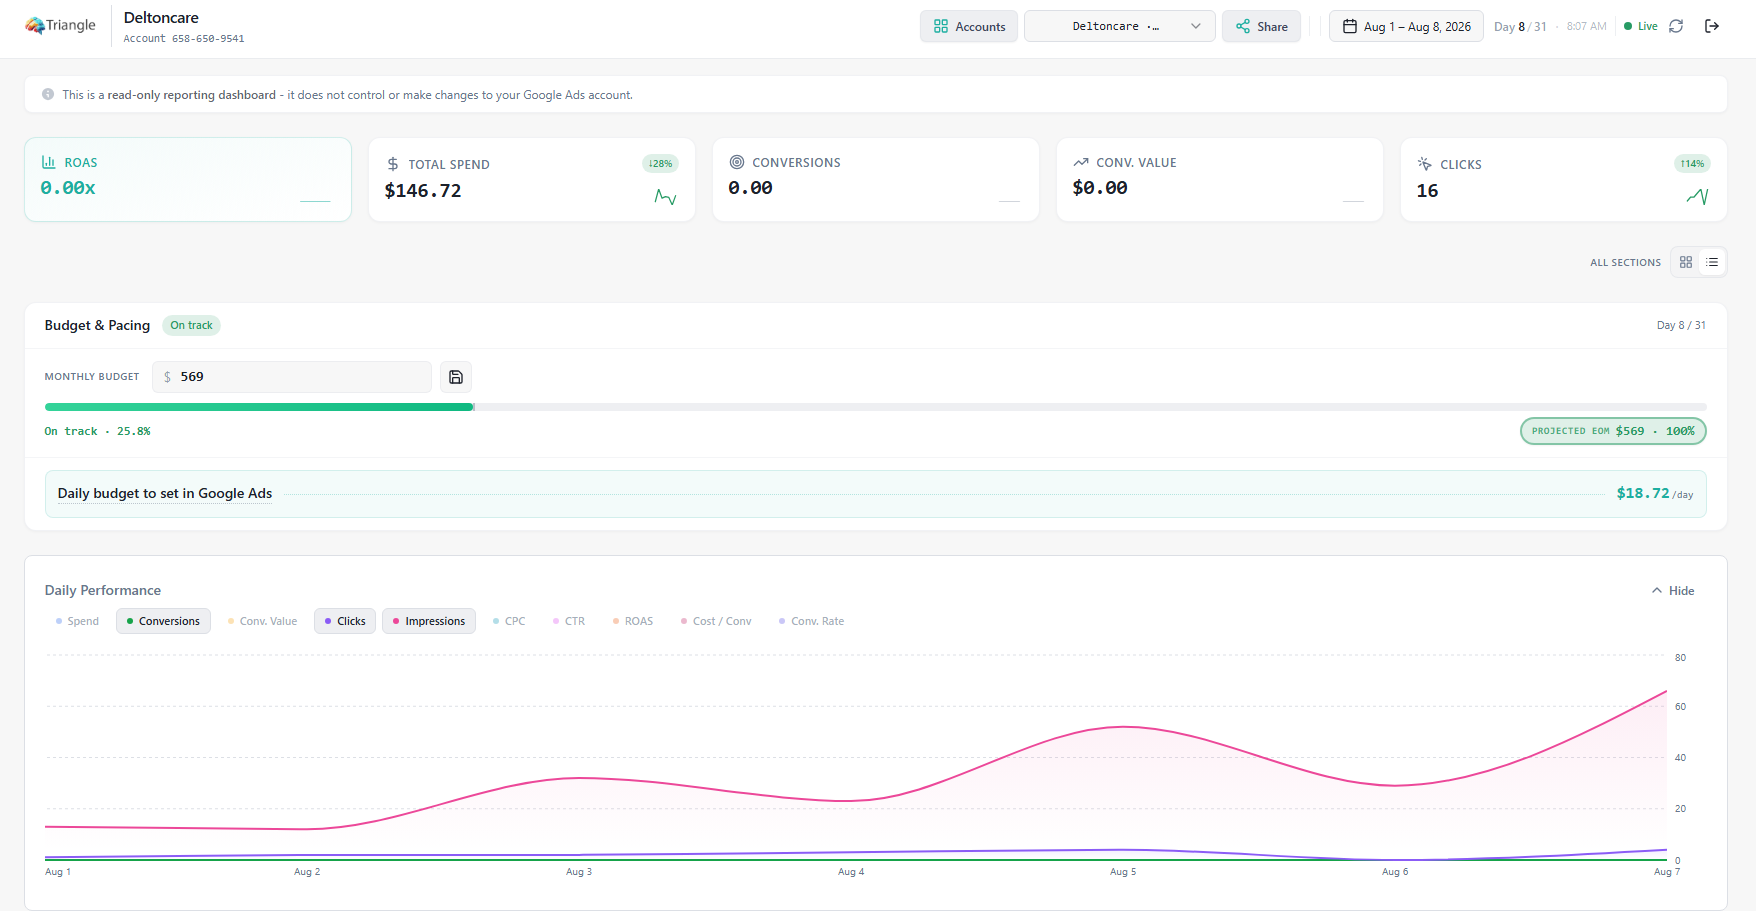Image resolution: width=1756 pixels, height=911 pixels.
Task: Click the Projected EOM $569 badge
Action: click(1613, 431)
